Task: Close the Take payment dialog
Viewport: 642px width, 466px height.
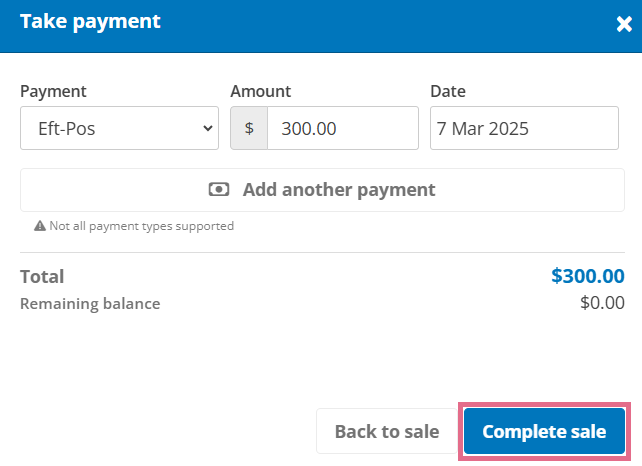Action: point(624,24)
